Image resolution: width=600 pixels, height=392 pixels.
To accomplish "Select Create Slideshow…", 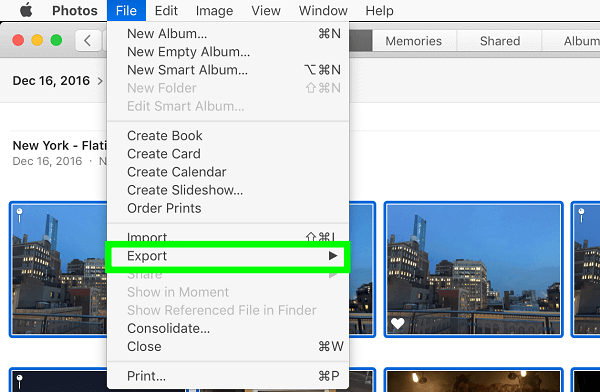I will coord(228,190).
